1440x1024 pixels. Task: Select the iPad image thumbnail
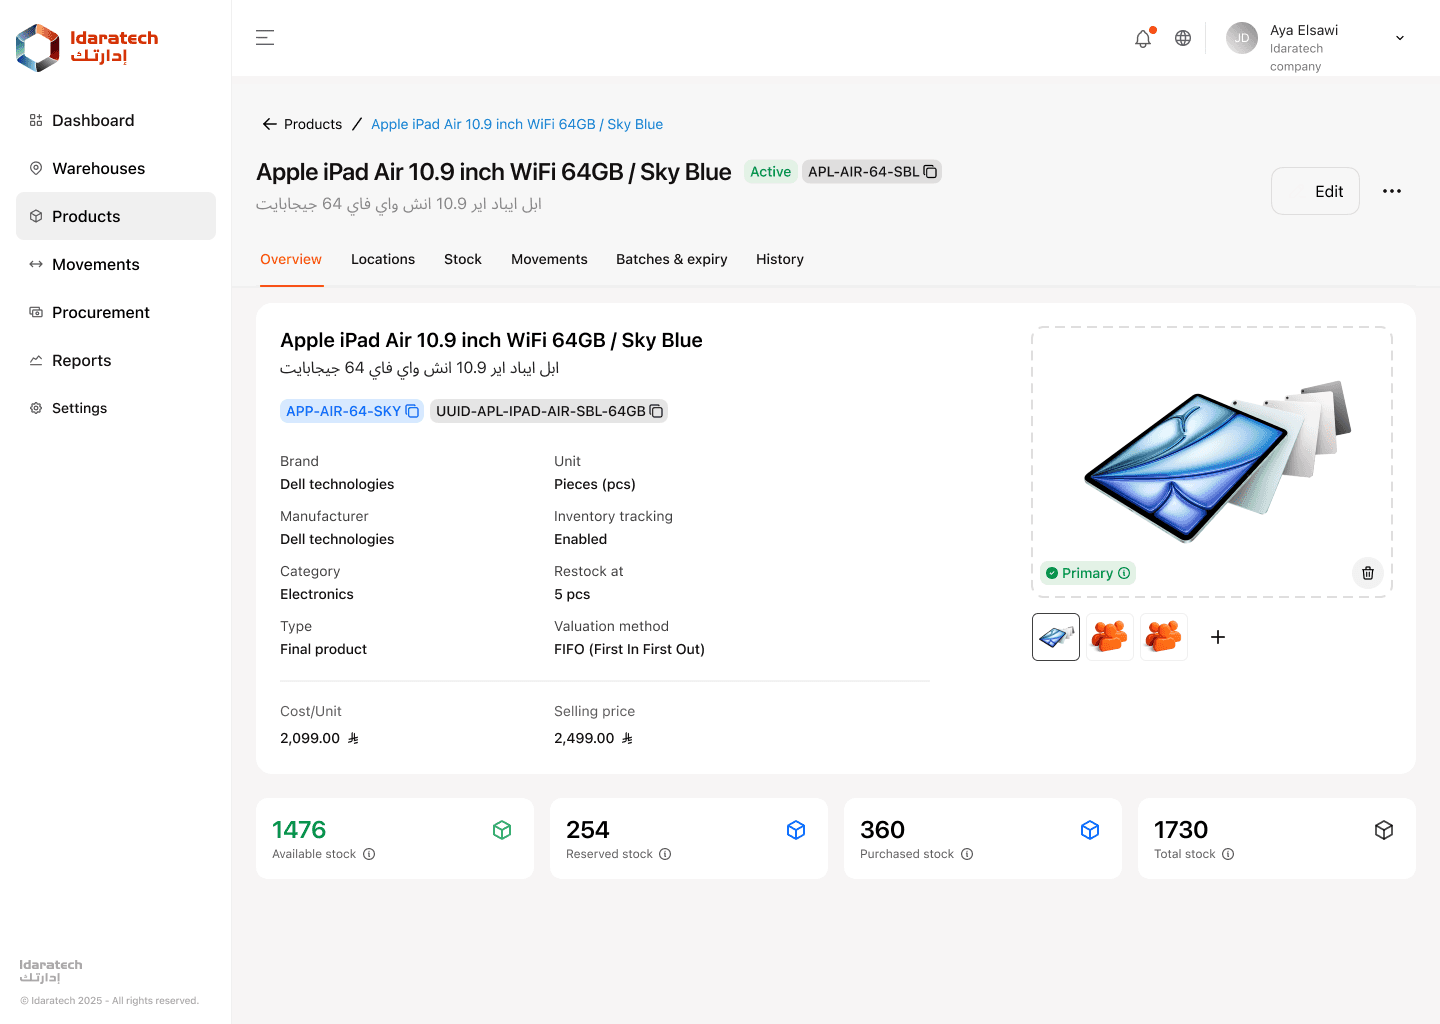pyautogui.click(x=1056, y=637)
